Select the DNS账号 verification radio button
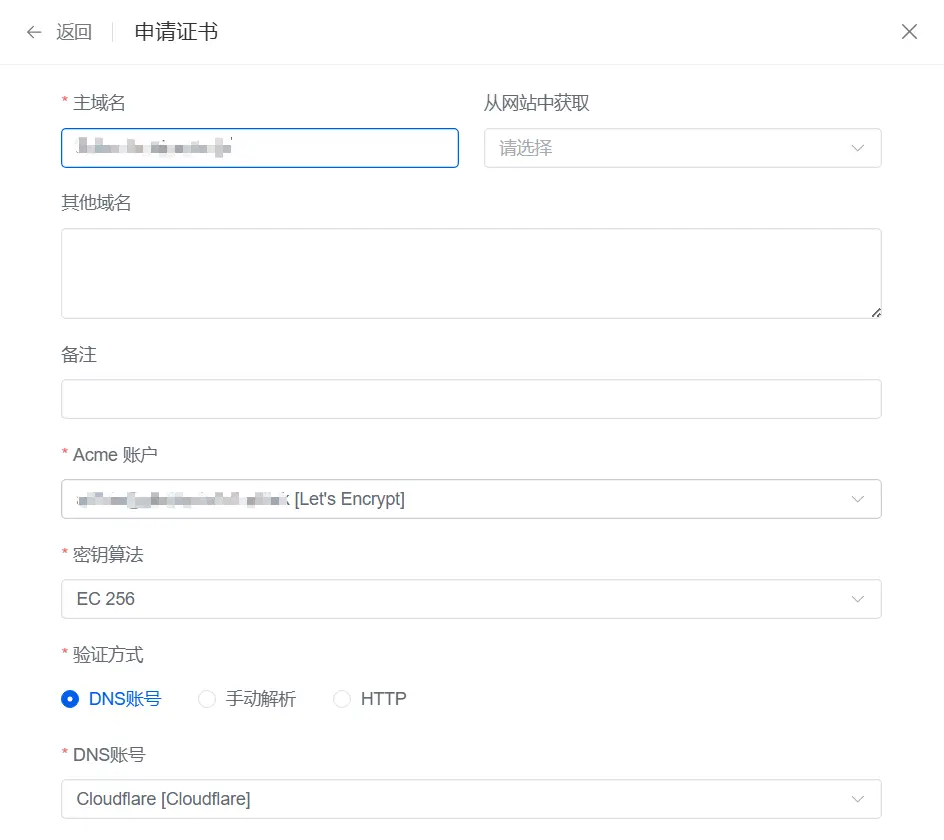This screenshot has height=840, width=944. [70, 699]
